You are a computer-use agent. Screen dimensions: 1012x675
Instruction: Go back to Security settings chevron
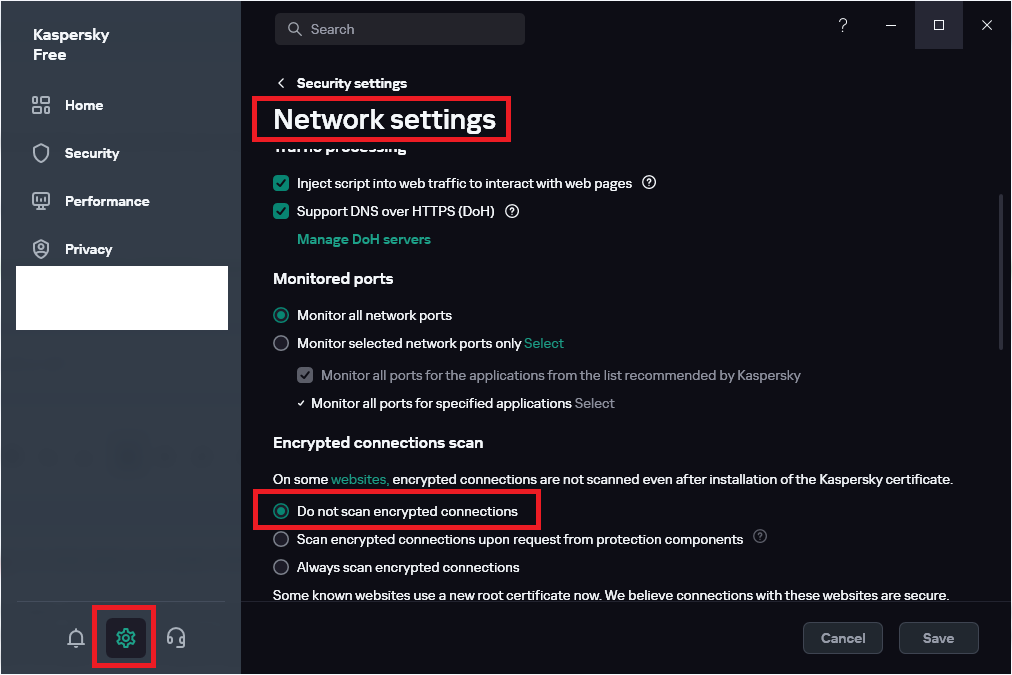[281, 83]
